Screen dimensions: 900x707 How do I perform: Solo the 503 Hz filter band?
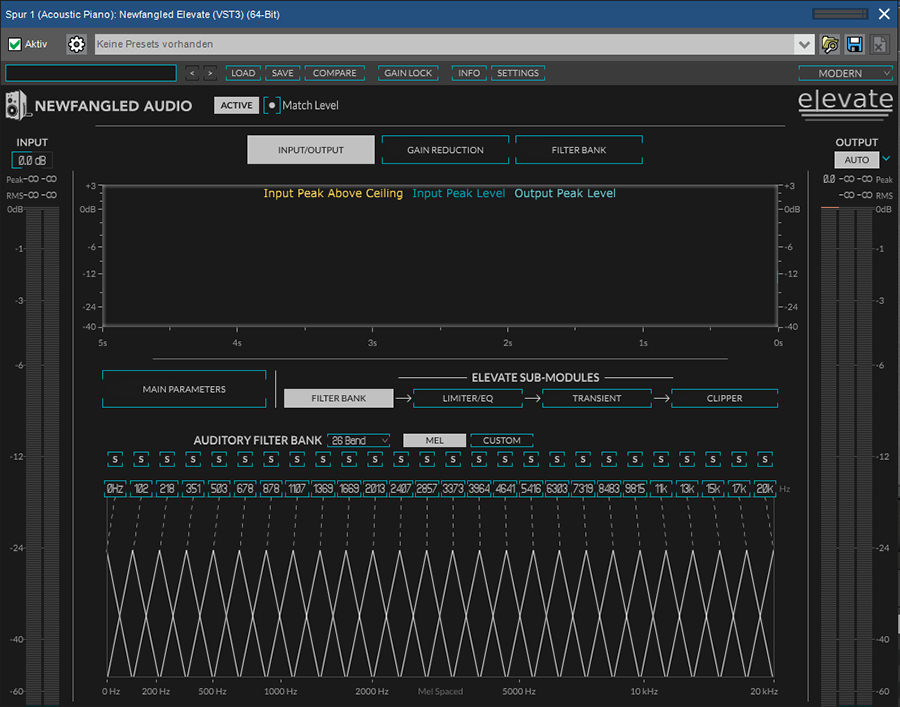tap(219, 459)
